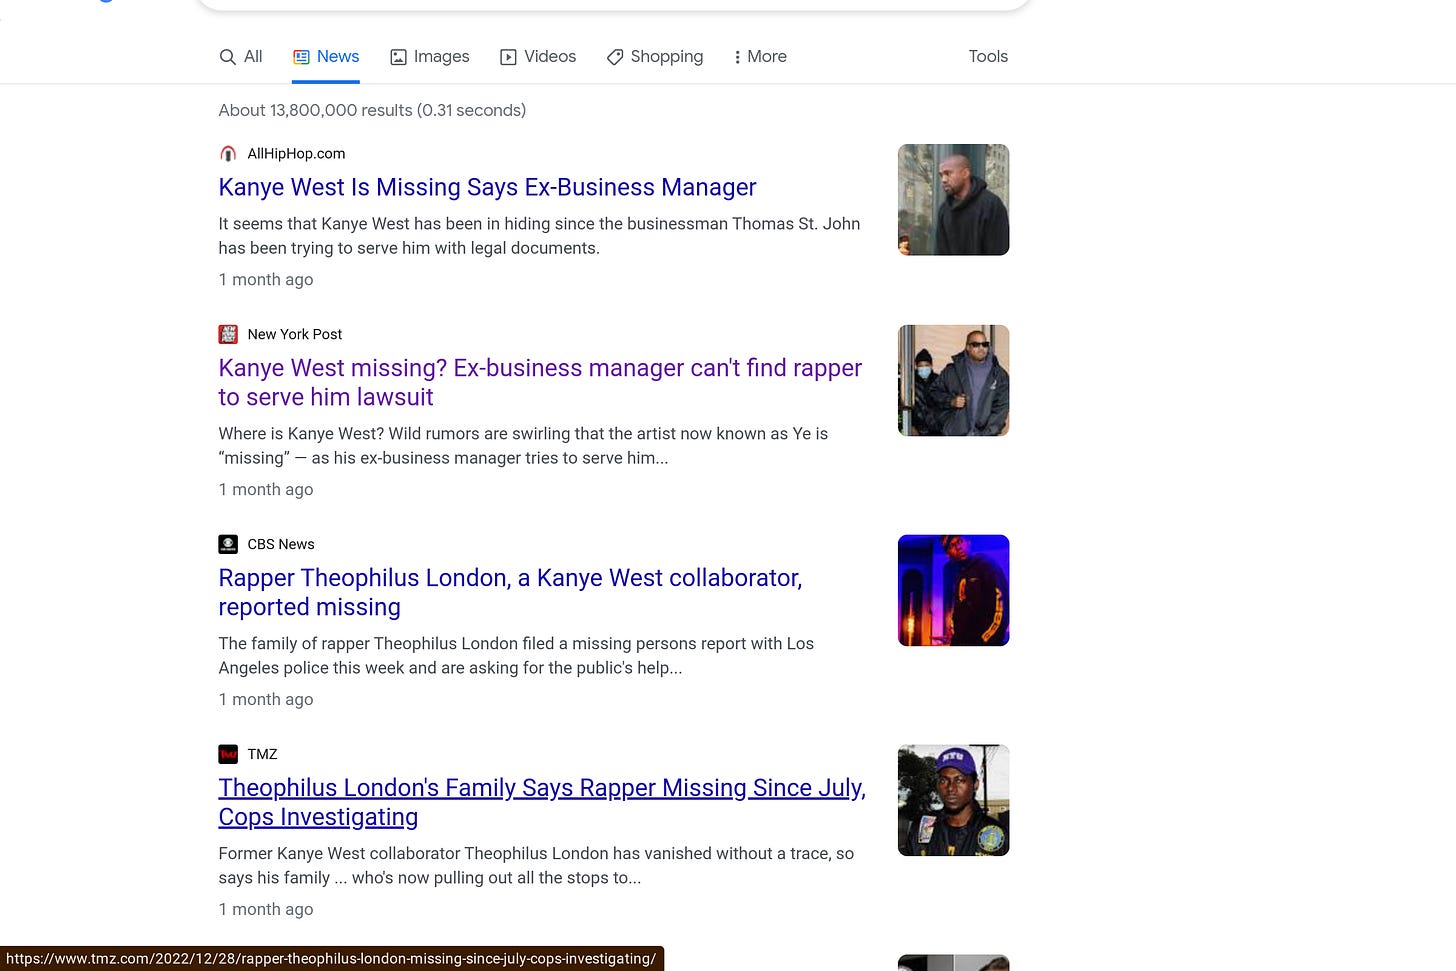
Task: Click inside the search input field
Action: [614, 4]
